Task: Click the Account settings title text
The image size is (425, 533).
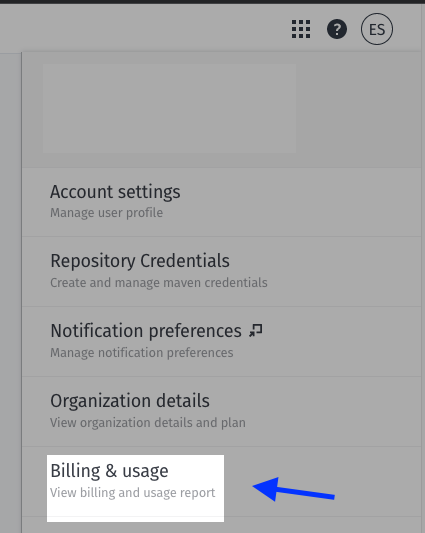Action: click(x=115, y=192)
